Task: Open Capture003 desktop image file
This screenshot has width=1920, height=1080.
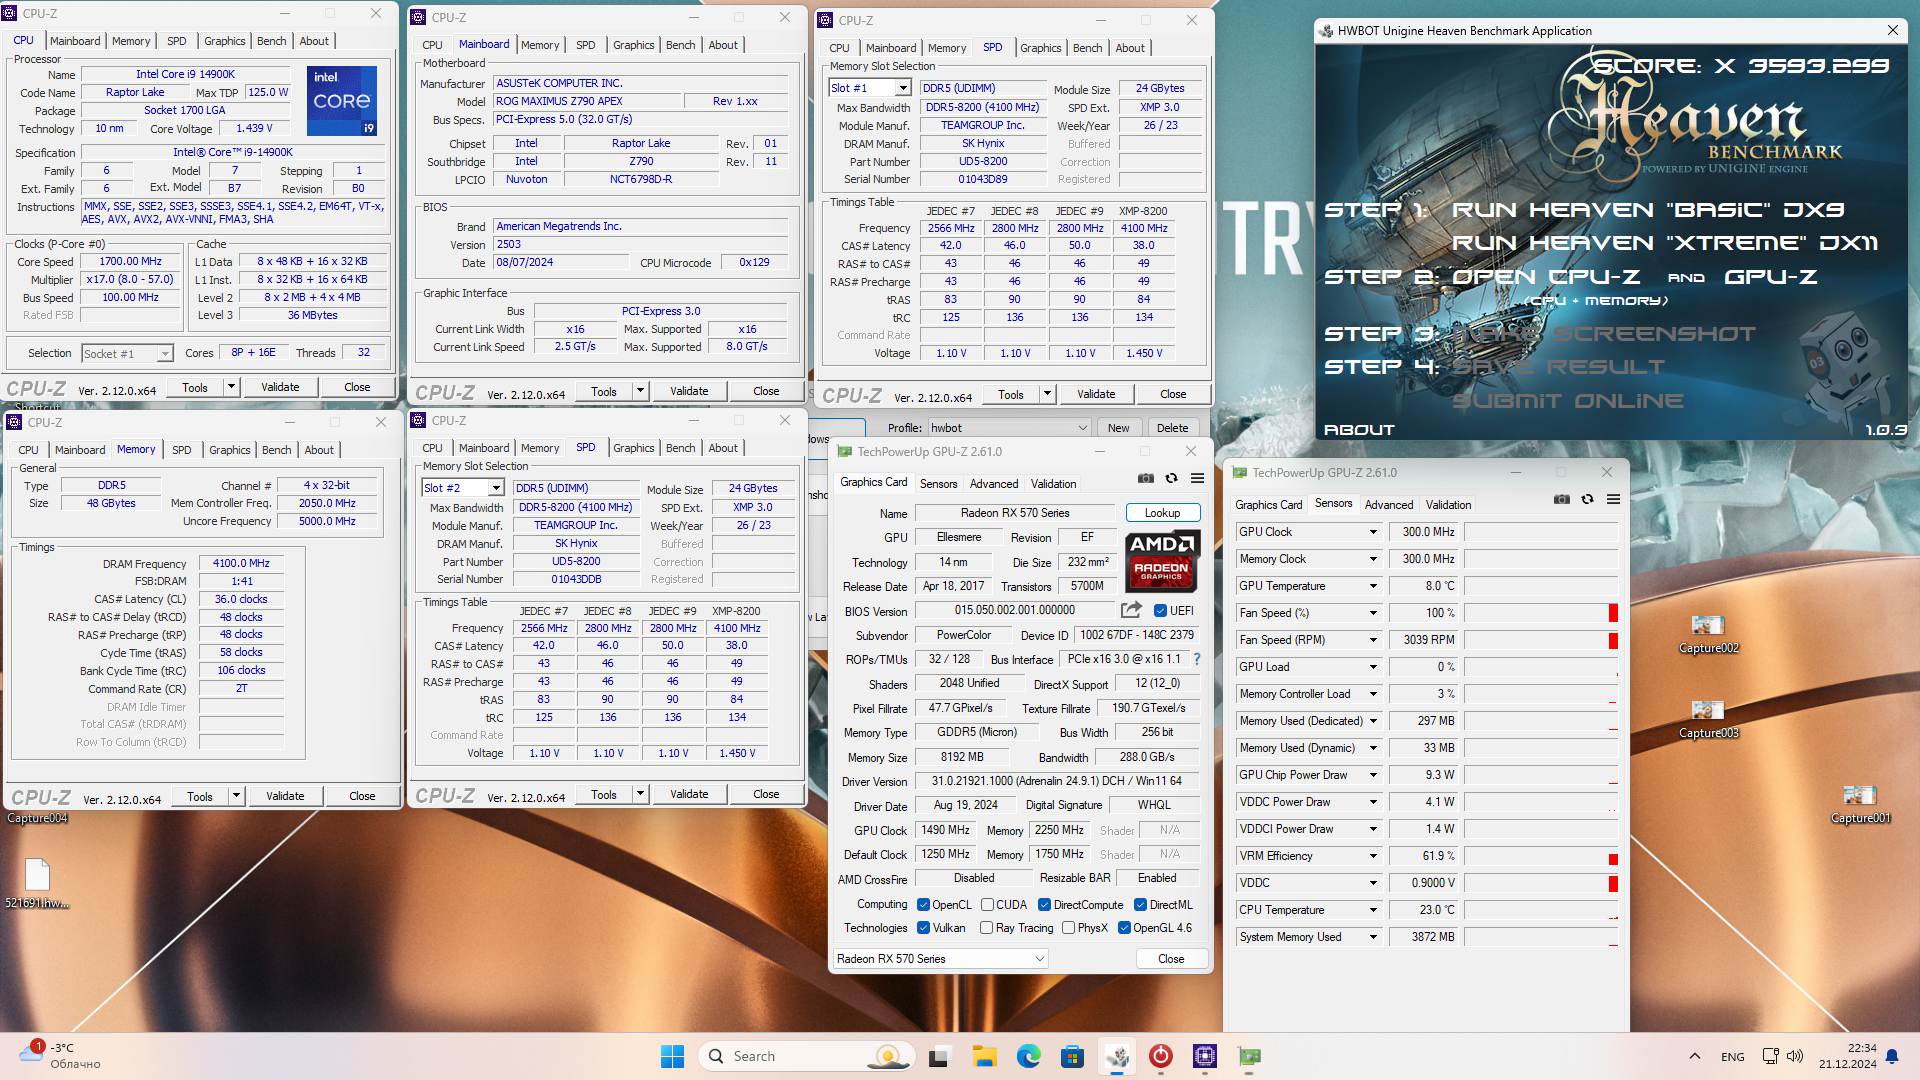Action: click(1708, 719)
